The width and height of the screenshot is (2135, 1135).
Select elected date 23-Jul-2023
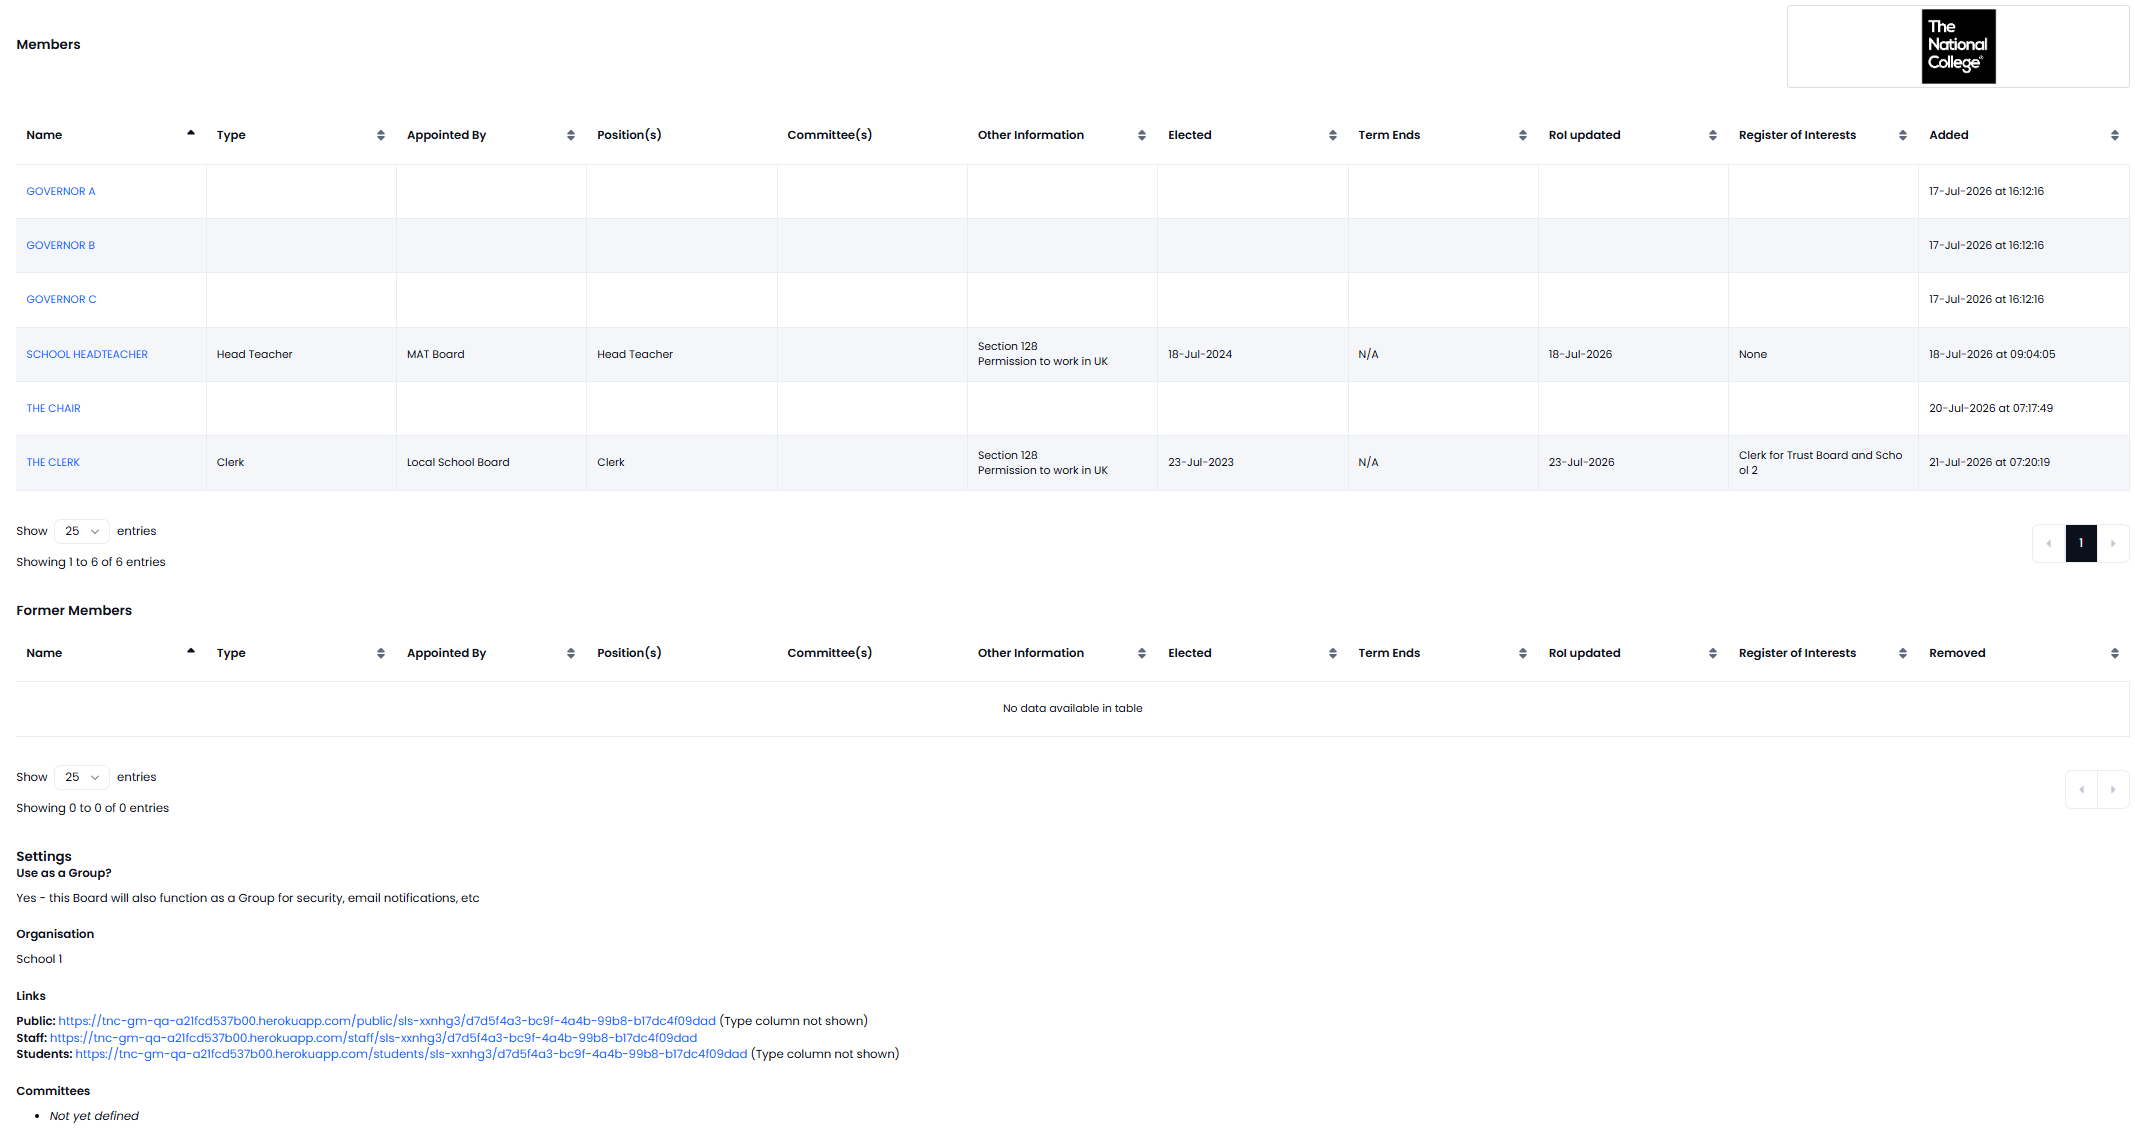tap(1201, 462)
